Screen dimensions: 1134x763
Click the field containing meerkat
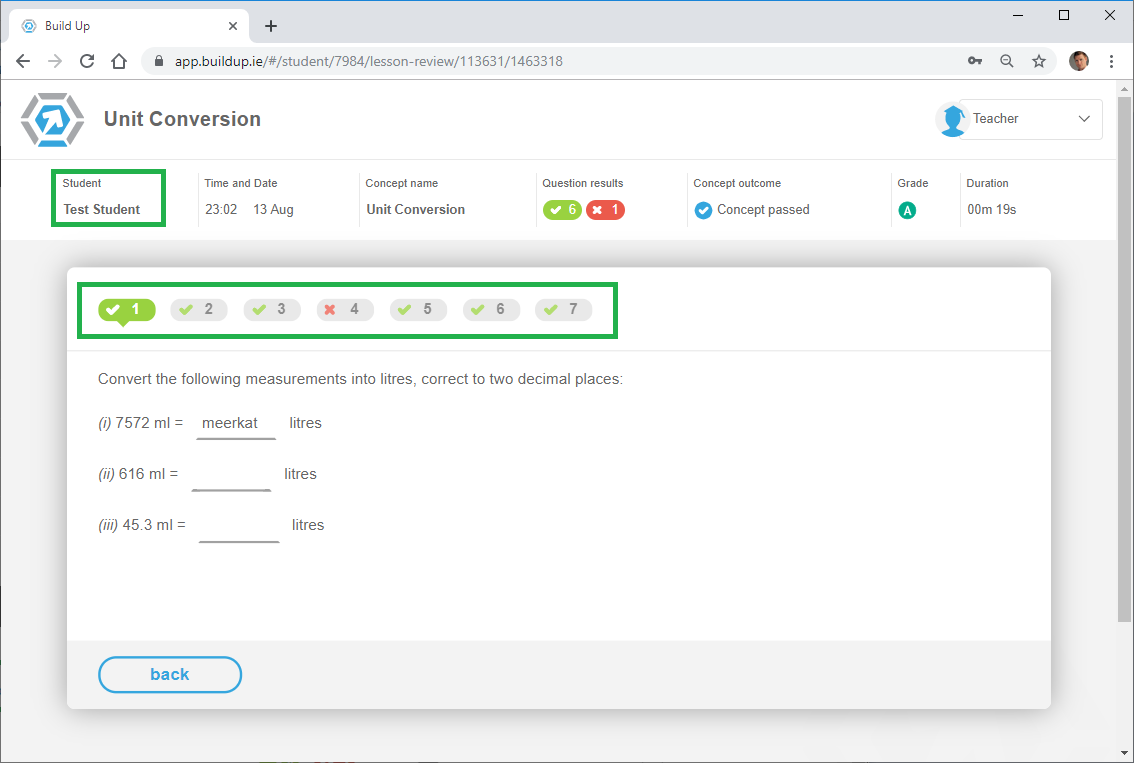point(235,423)
